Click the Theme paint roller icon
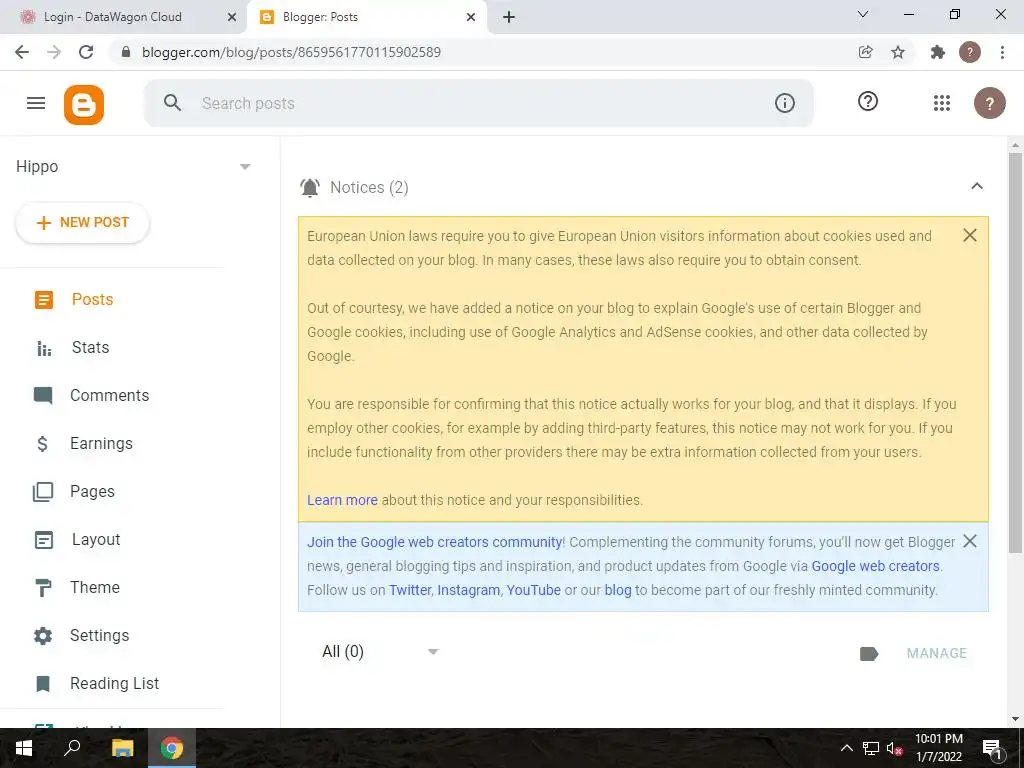 click(x=43, y=588)
